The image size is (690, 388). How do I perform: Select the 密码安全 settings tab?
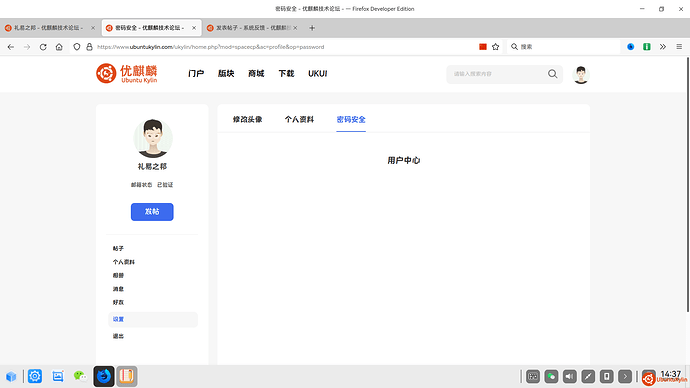(x=351, y=119)
